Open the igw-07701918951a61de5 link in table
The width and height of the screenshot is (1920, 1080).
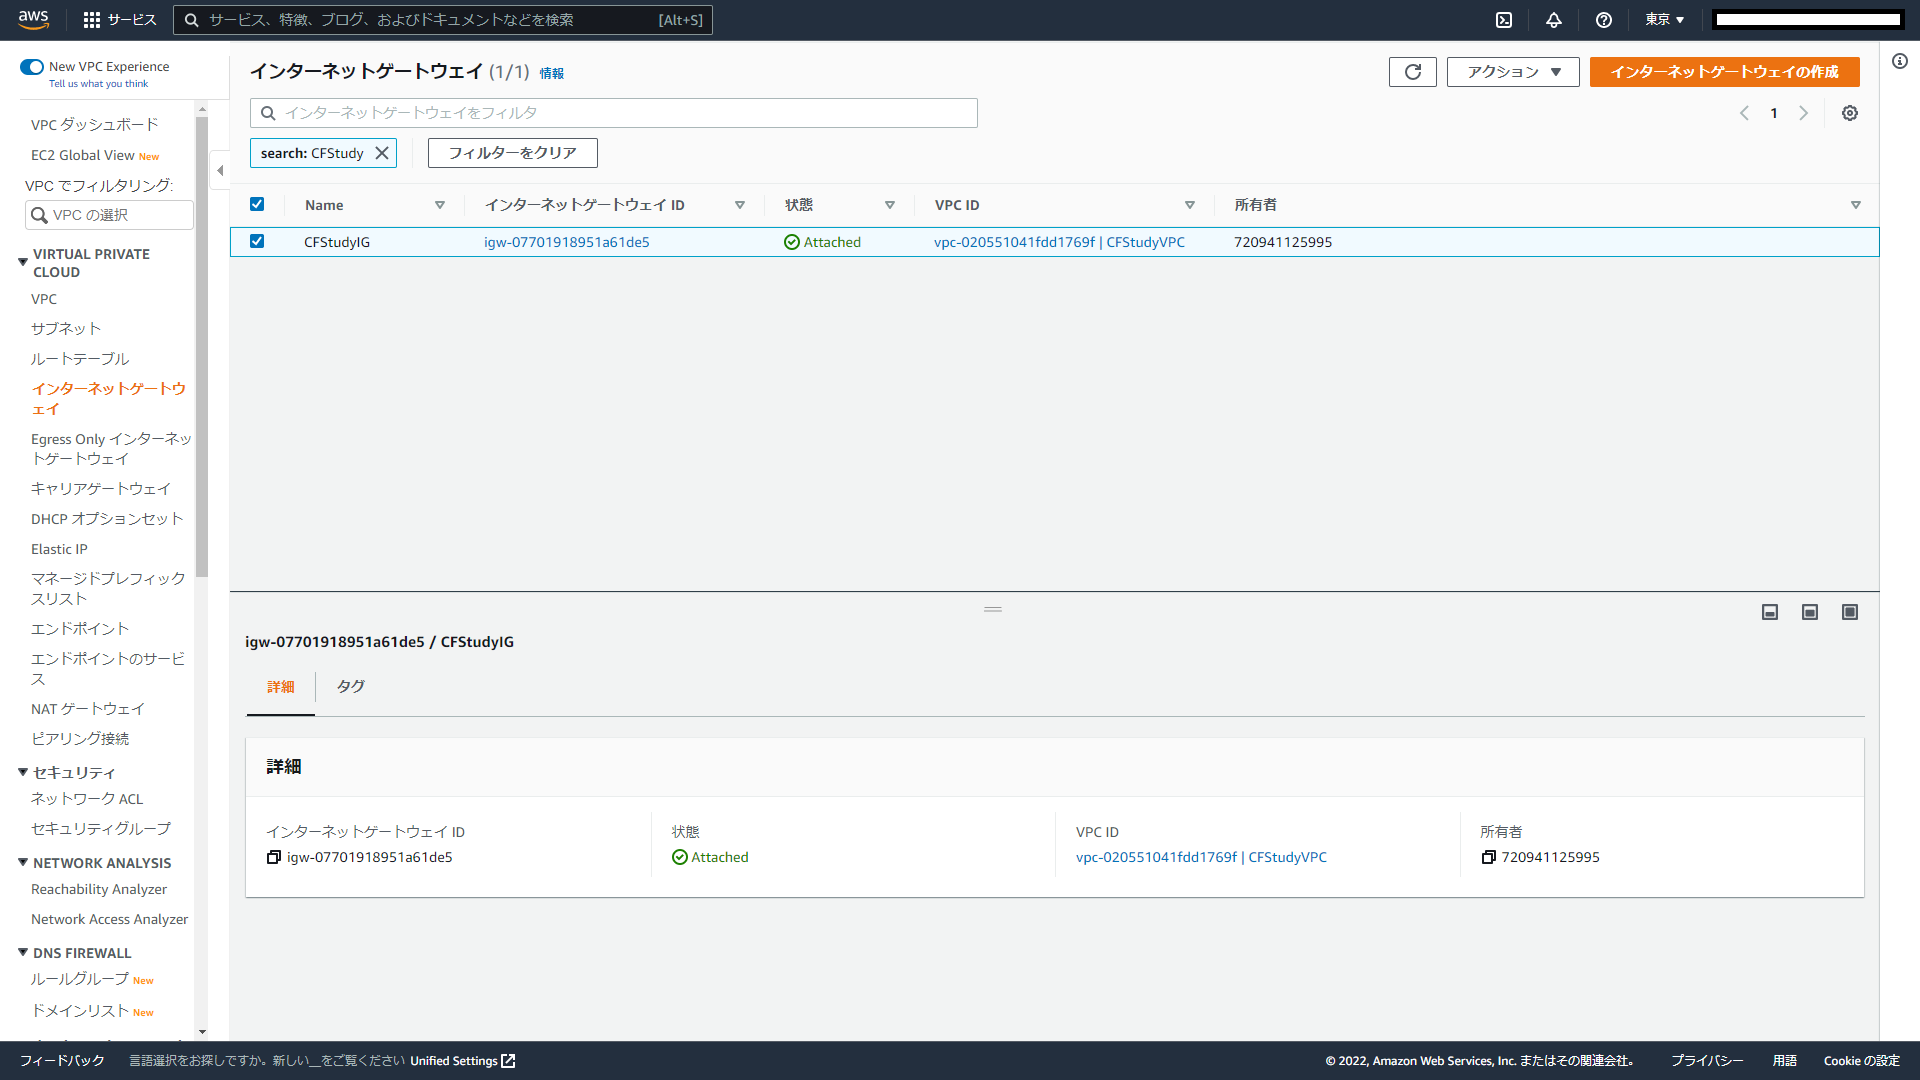(566, 242)
